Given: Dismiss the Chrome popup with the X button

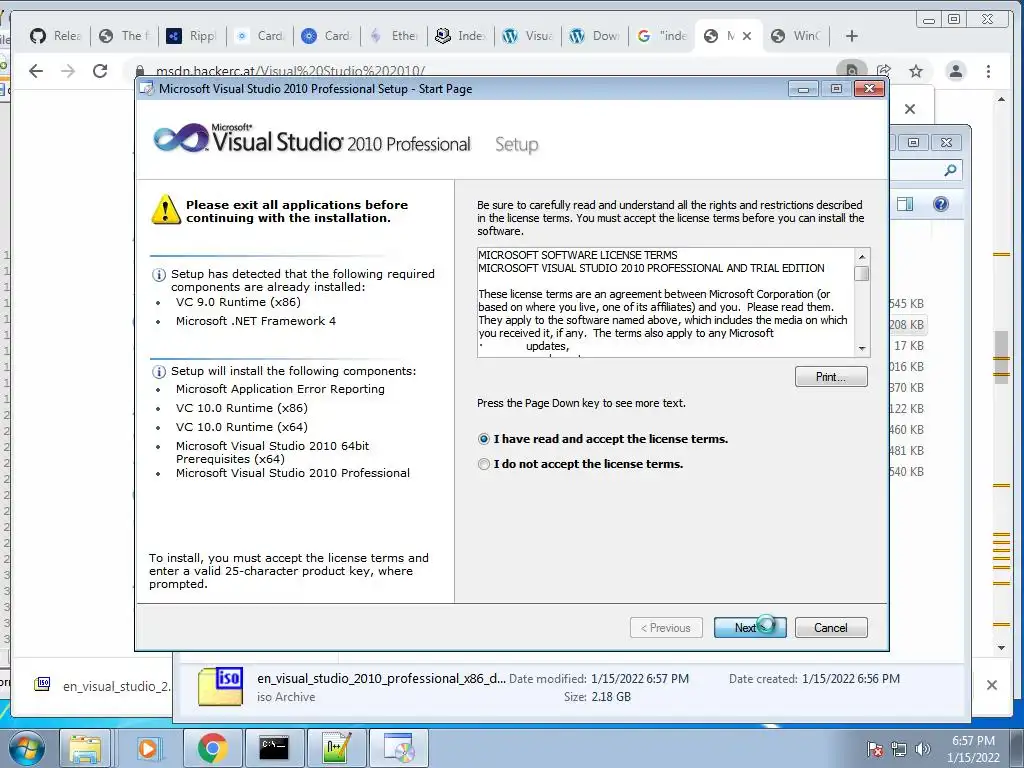Looking at the screenshot, I should click(x=910, y=109).
